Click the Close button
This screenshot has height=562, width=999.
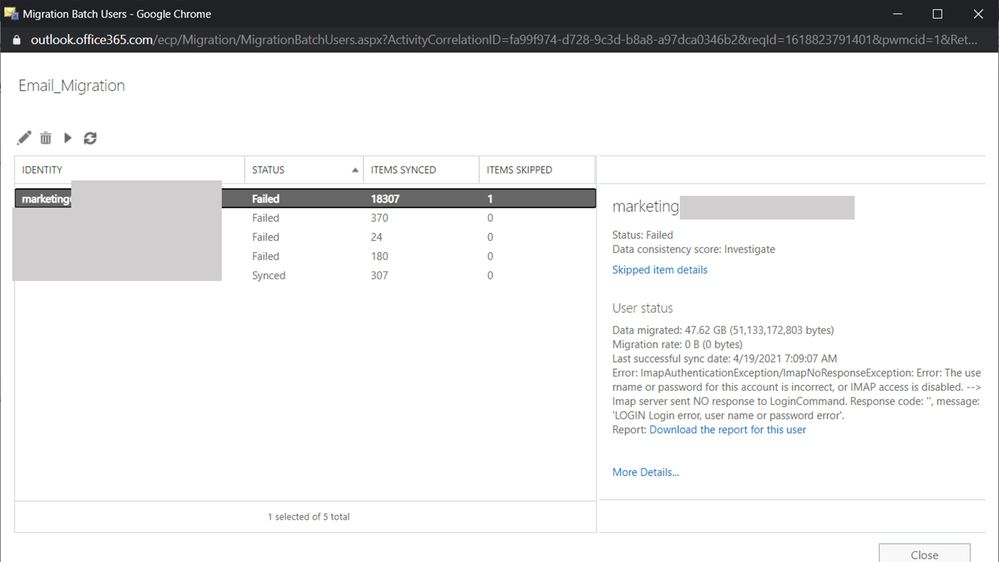(x=924, y=552)
